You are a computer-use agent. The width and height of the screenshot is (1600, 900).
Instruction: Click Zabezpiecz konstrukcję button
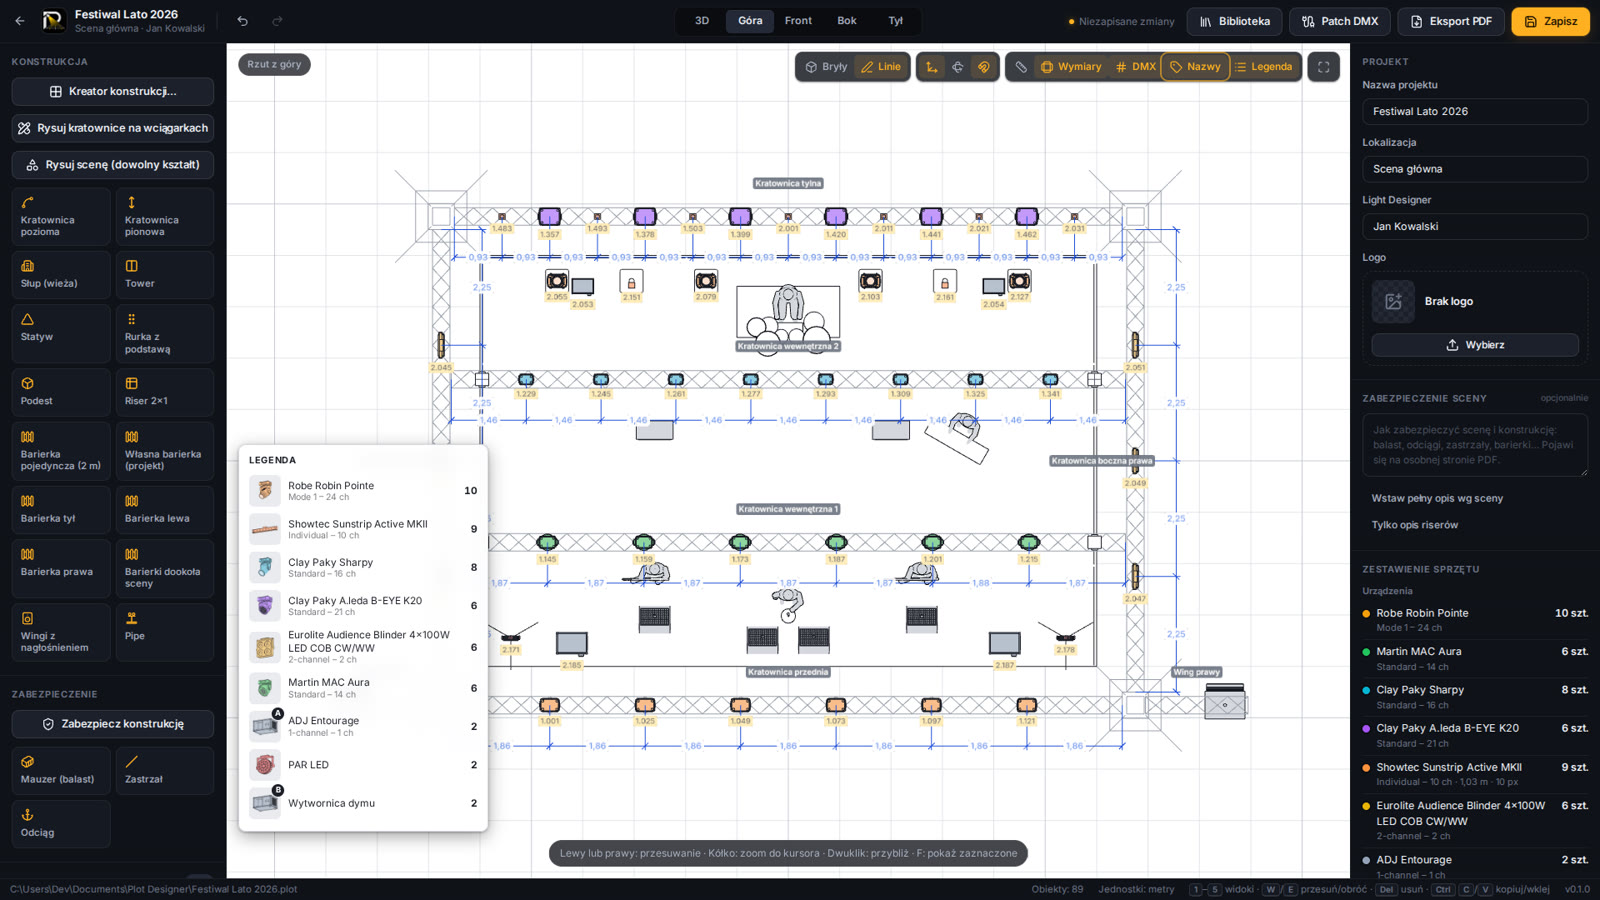(113, 724)
